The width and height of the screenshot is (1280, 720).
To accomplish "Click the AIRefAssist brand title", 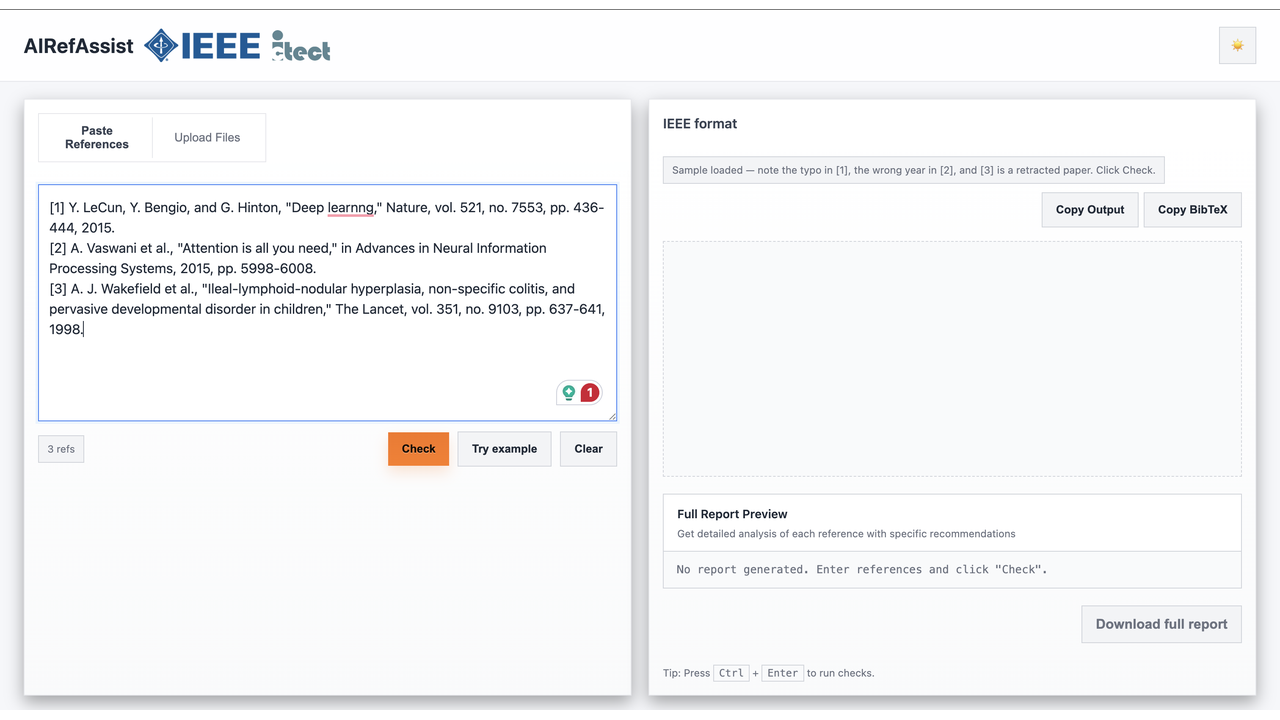I will click(79, 46).
